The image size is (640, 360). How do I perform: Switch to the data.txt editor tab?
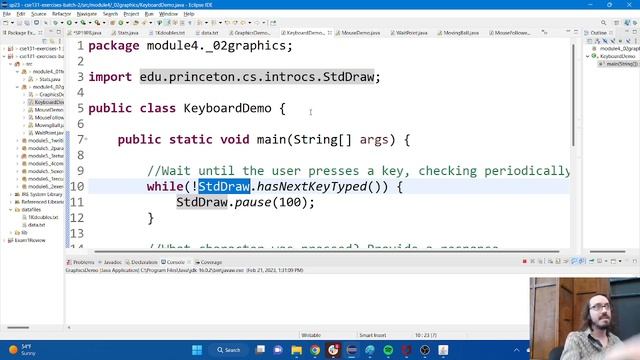(x=207, y=33)
